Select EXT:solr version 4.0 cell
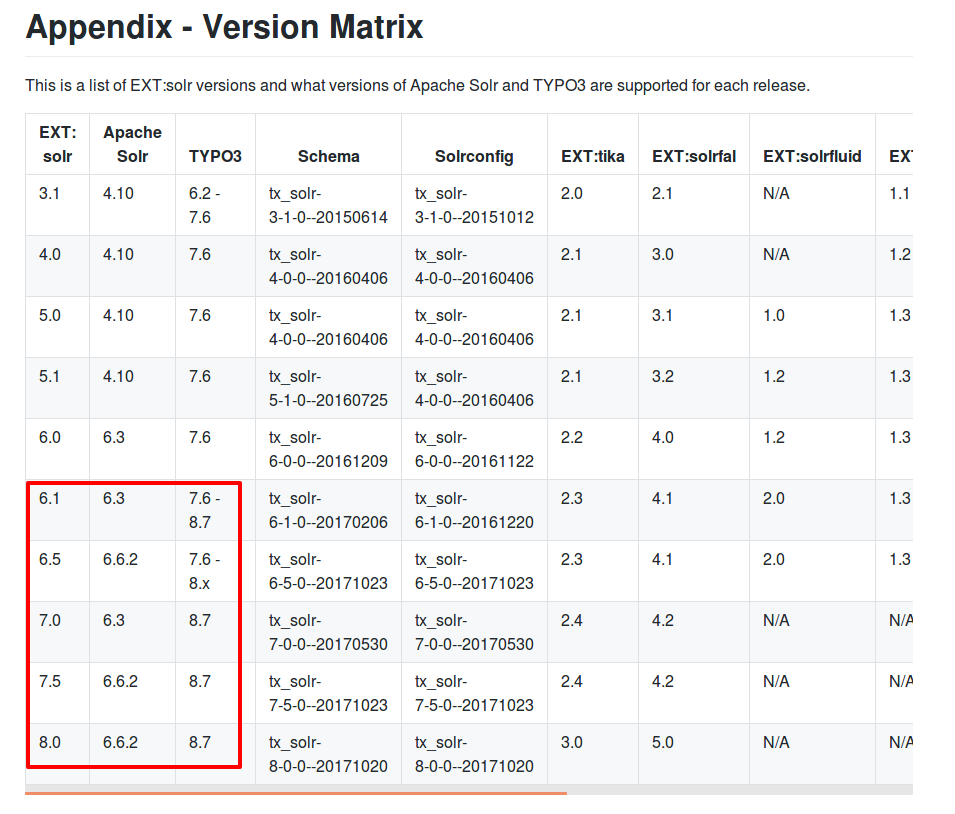Viewport: 955px width, 814px height. (57, 266)
